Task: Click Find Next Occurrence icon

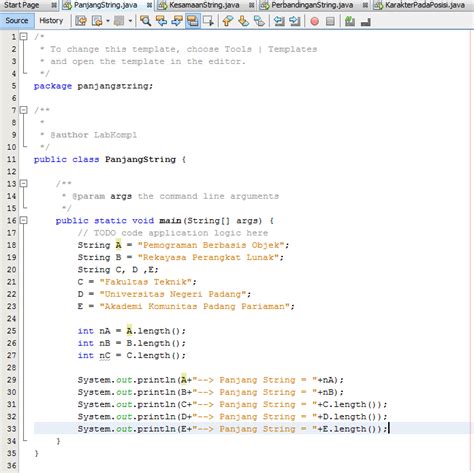Action: [x=177, y=21]
